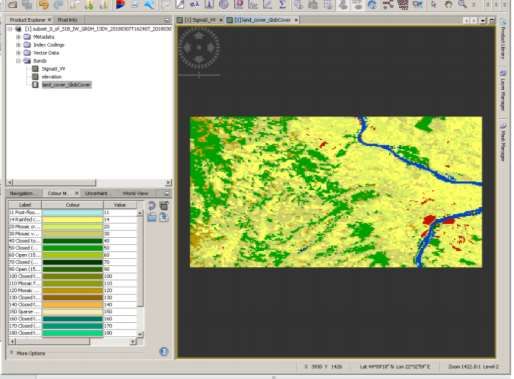
Task: Click the value cell showing 120
Action: (x=120, y=290)
